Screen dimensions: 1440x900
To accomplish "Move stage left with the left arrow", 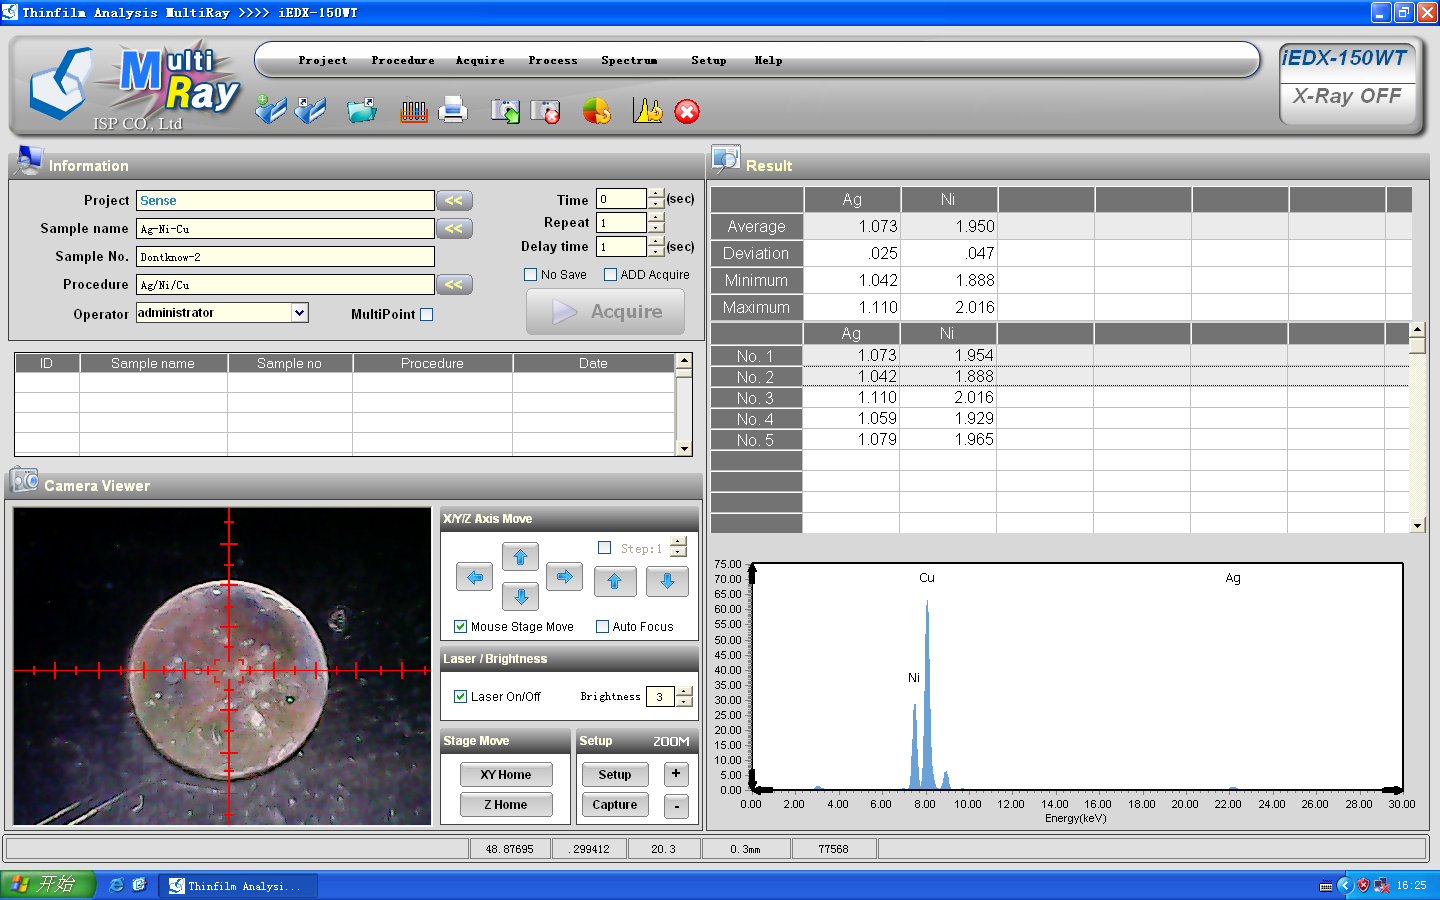I will [475, 577].
